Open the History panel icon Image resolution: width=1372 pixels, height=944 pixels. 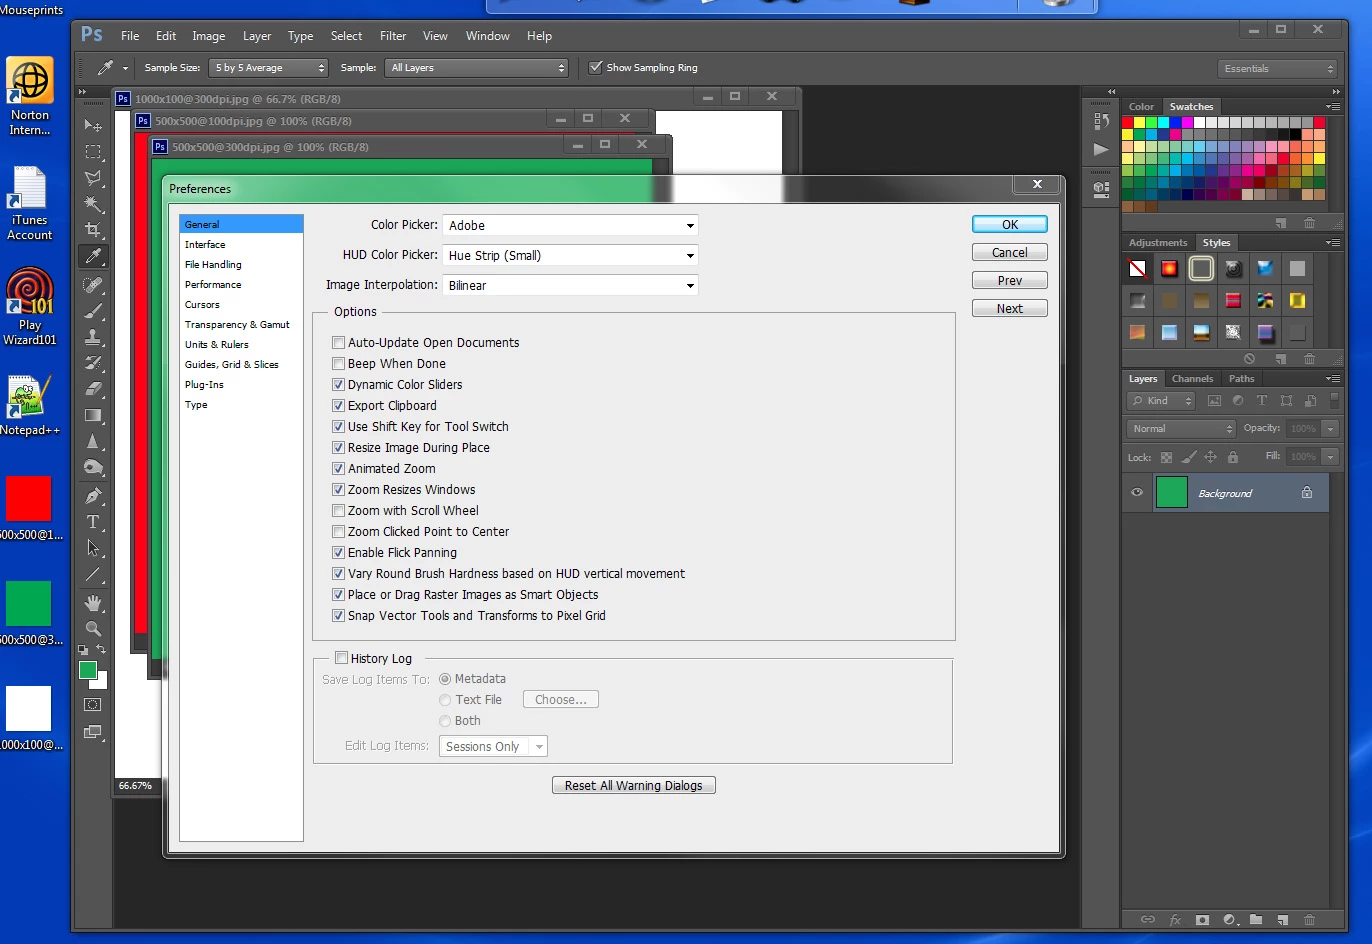1101,121
